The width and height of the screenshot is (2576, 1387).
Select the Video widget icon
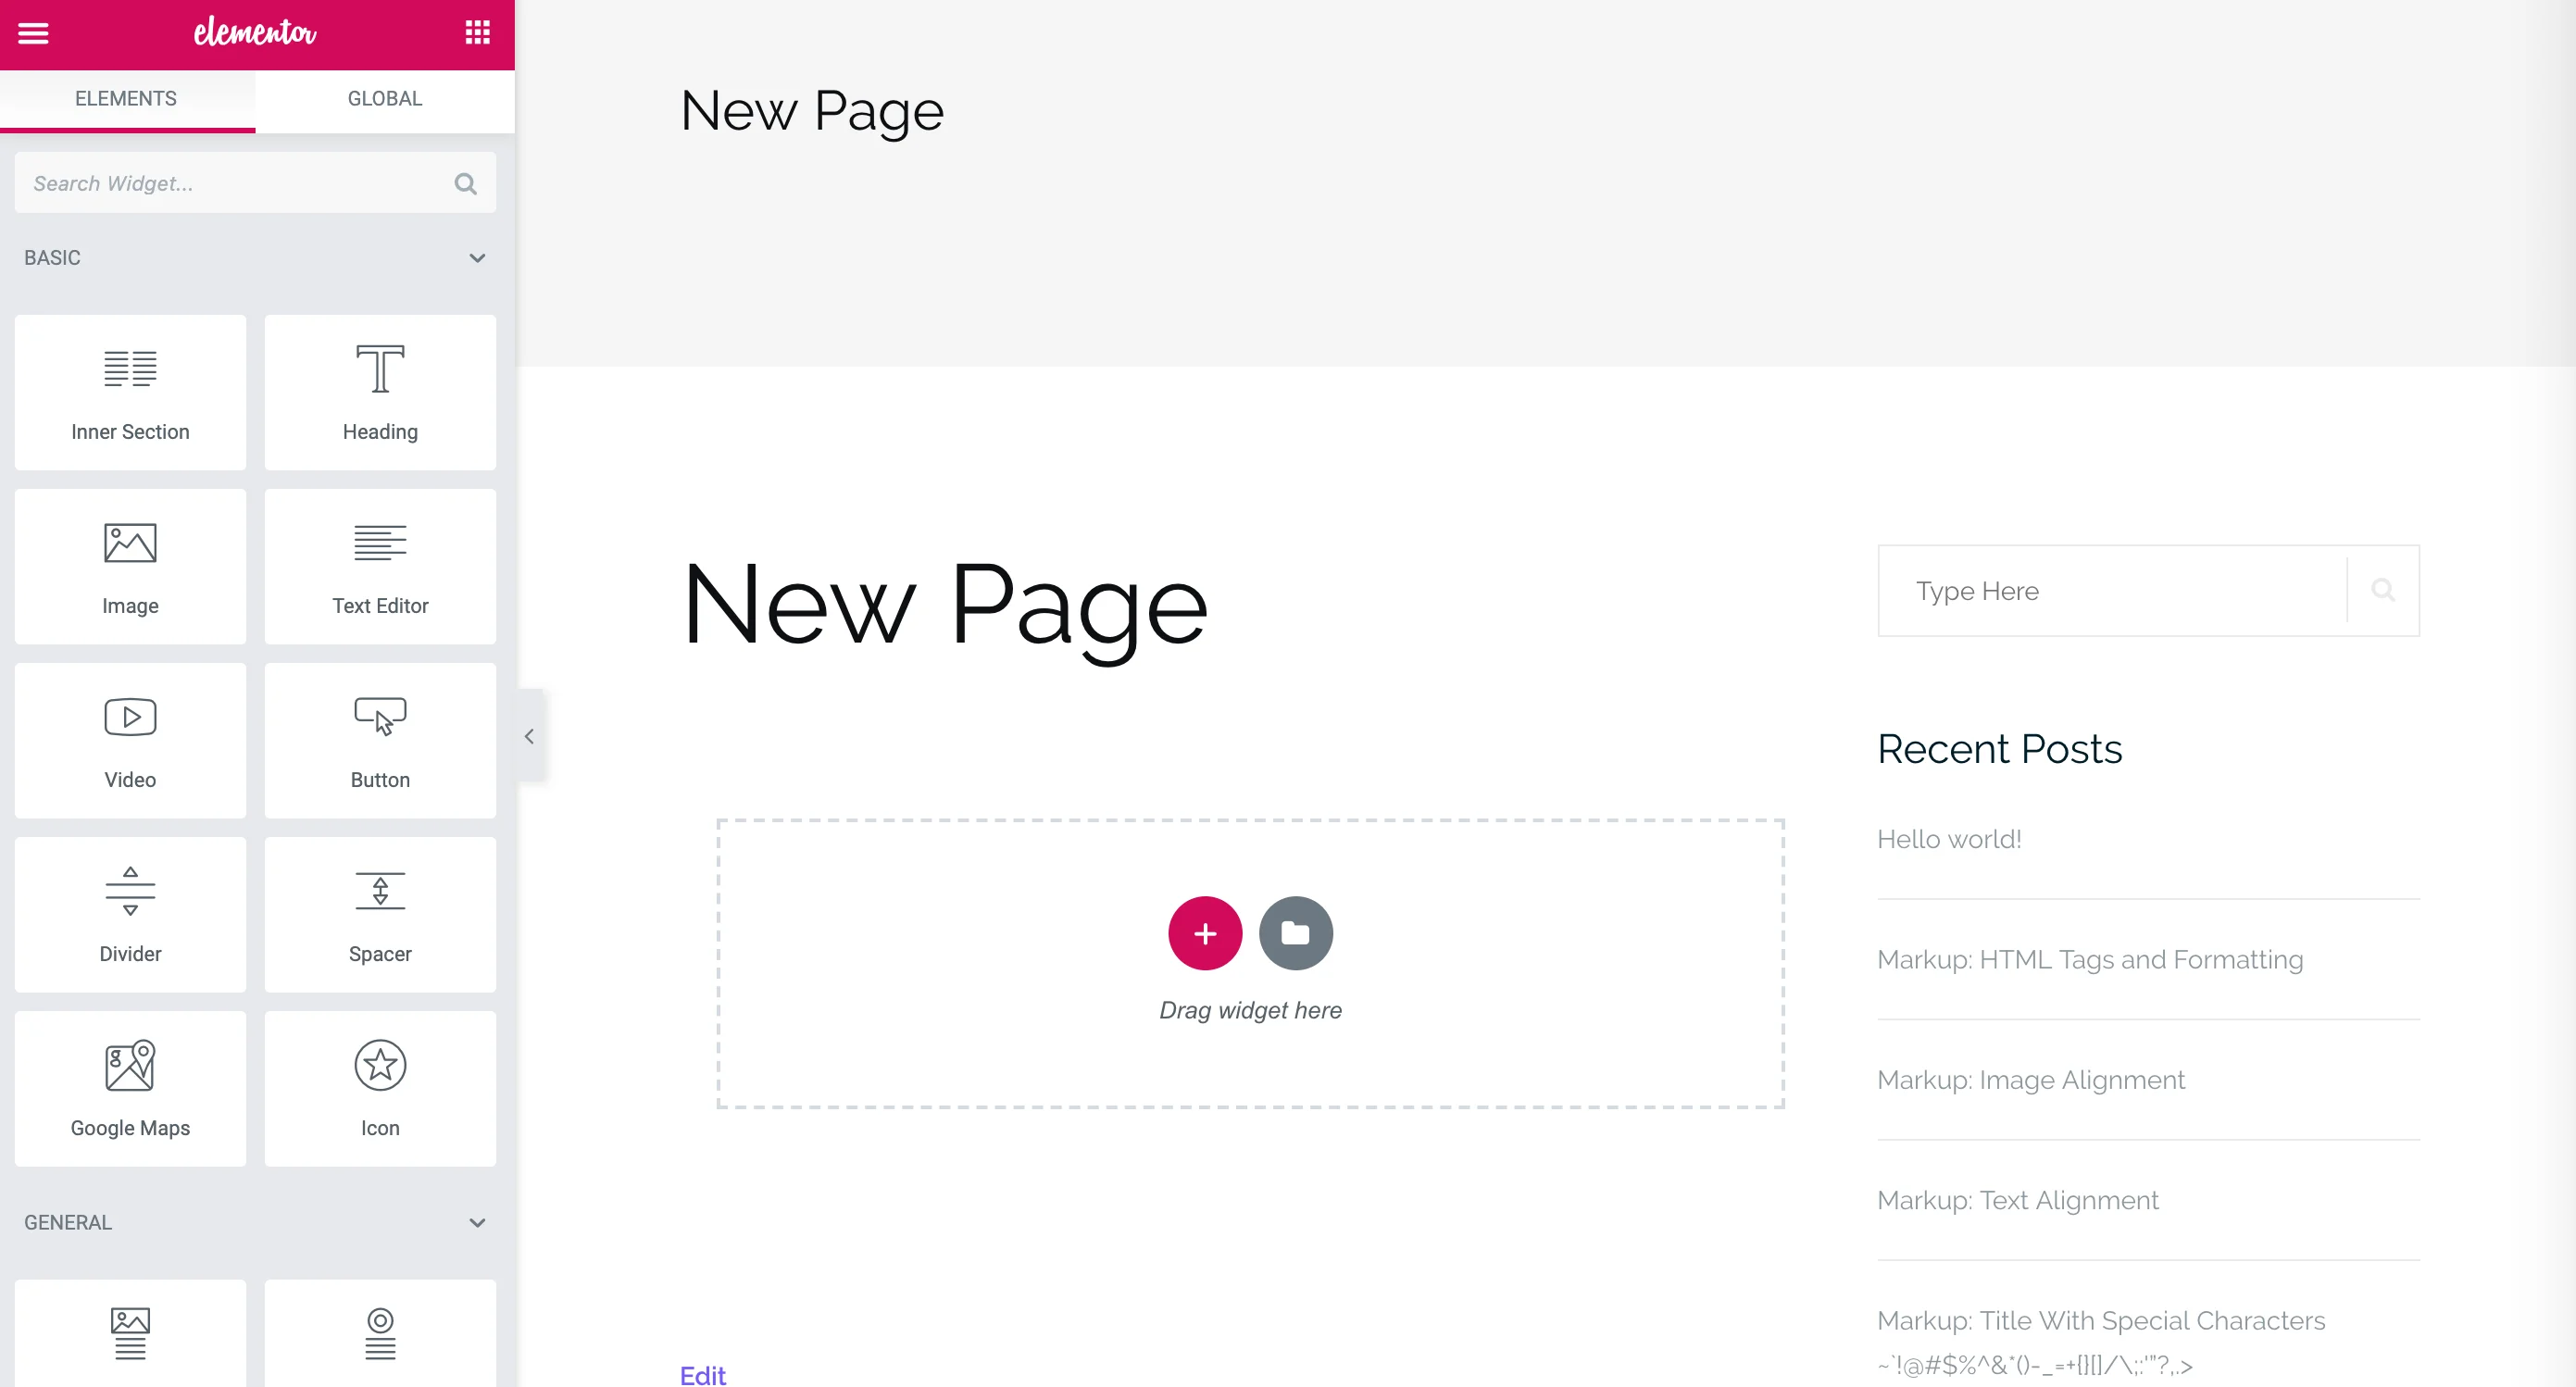(130, 718)
